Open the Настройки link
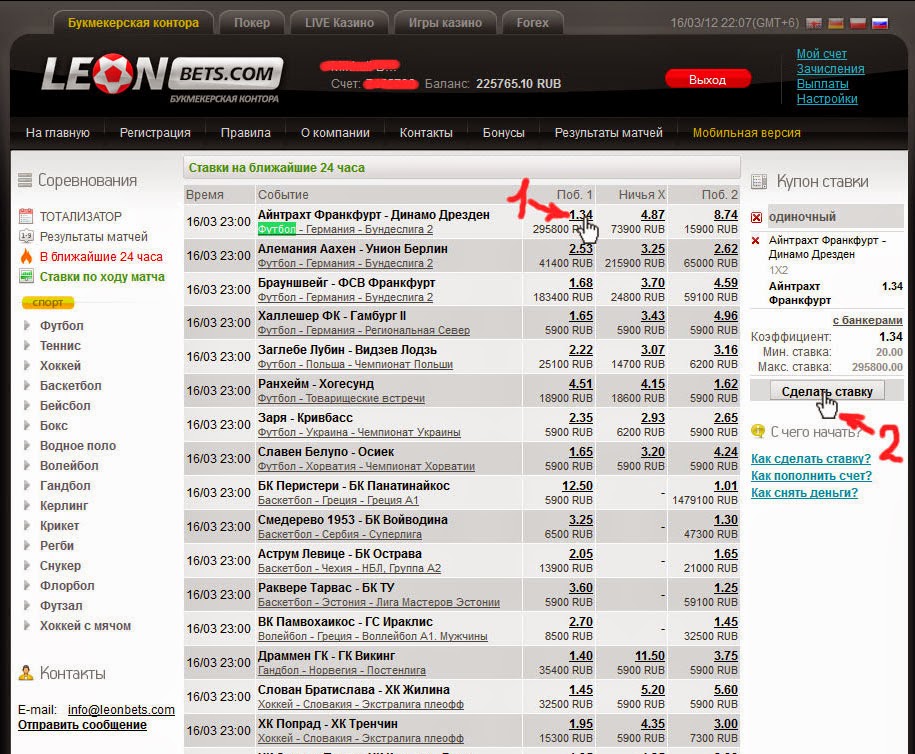This screenshot has height=754, width=915. click(827, 99)
